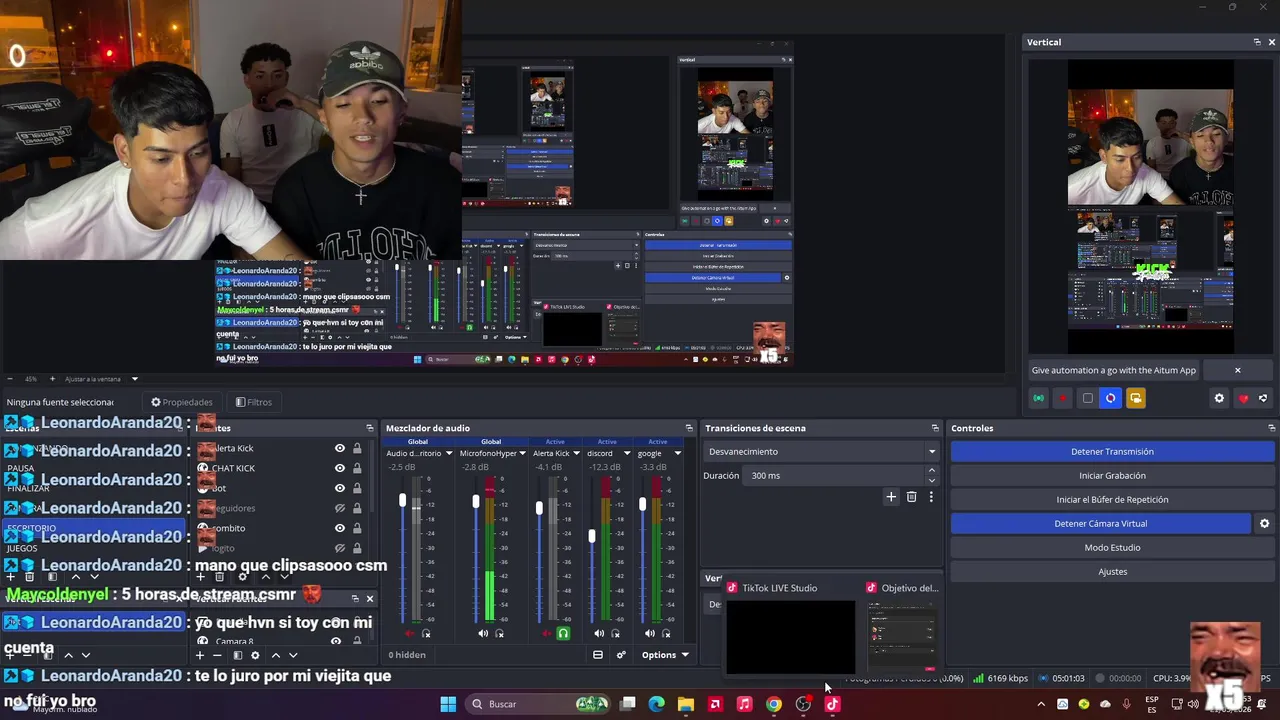Click the discord volume fader handle

coord(592,537)
